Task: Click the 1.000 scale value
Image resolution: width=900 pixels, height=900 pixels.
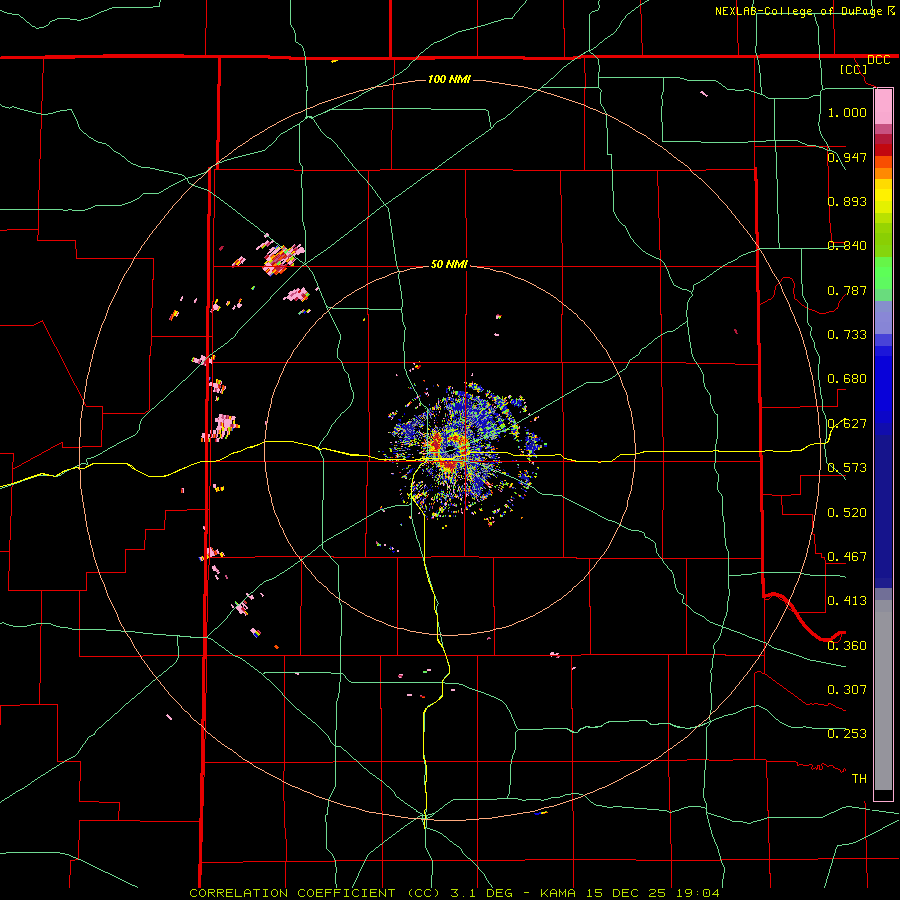Action: (847, 112)
